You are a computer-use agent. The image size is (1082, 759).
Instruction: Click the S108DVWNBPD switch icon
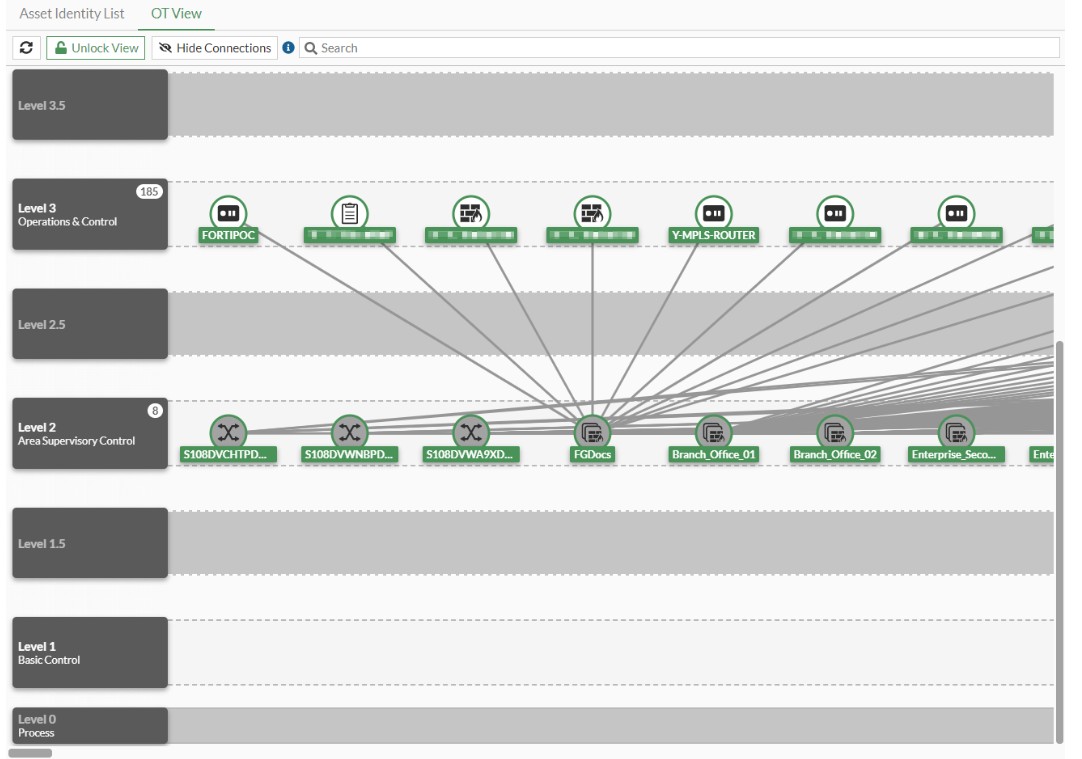(349, 432)
